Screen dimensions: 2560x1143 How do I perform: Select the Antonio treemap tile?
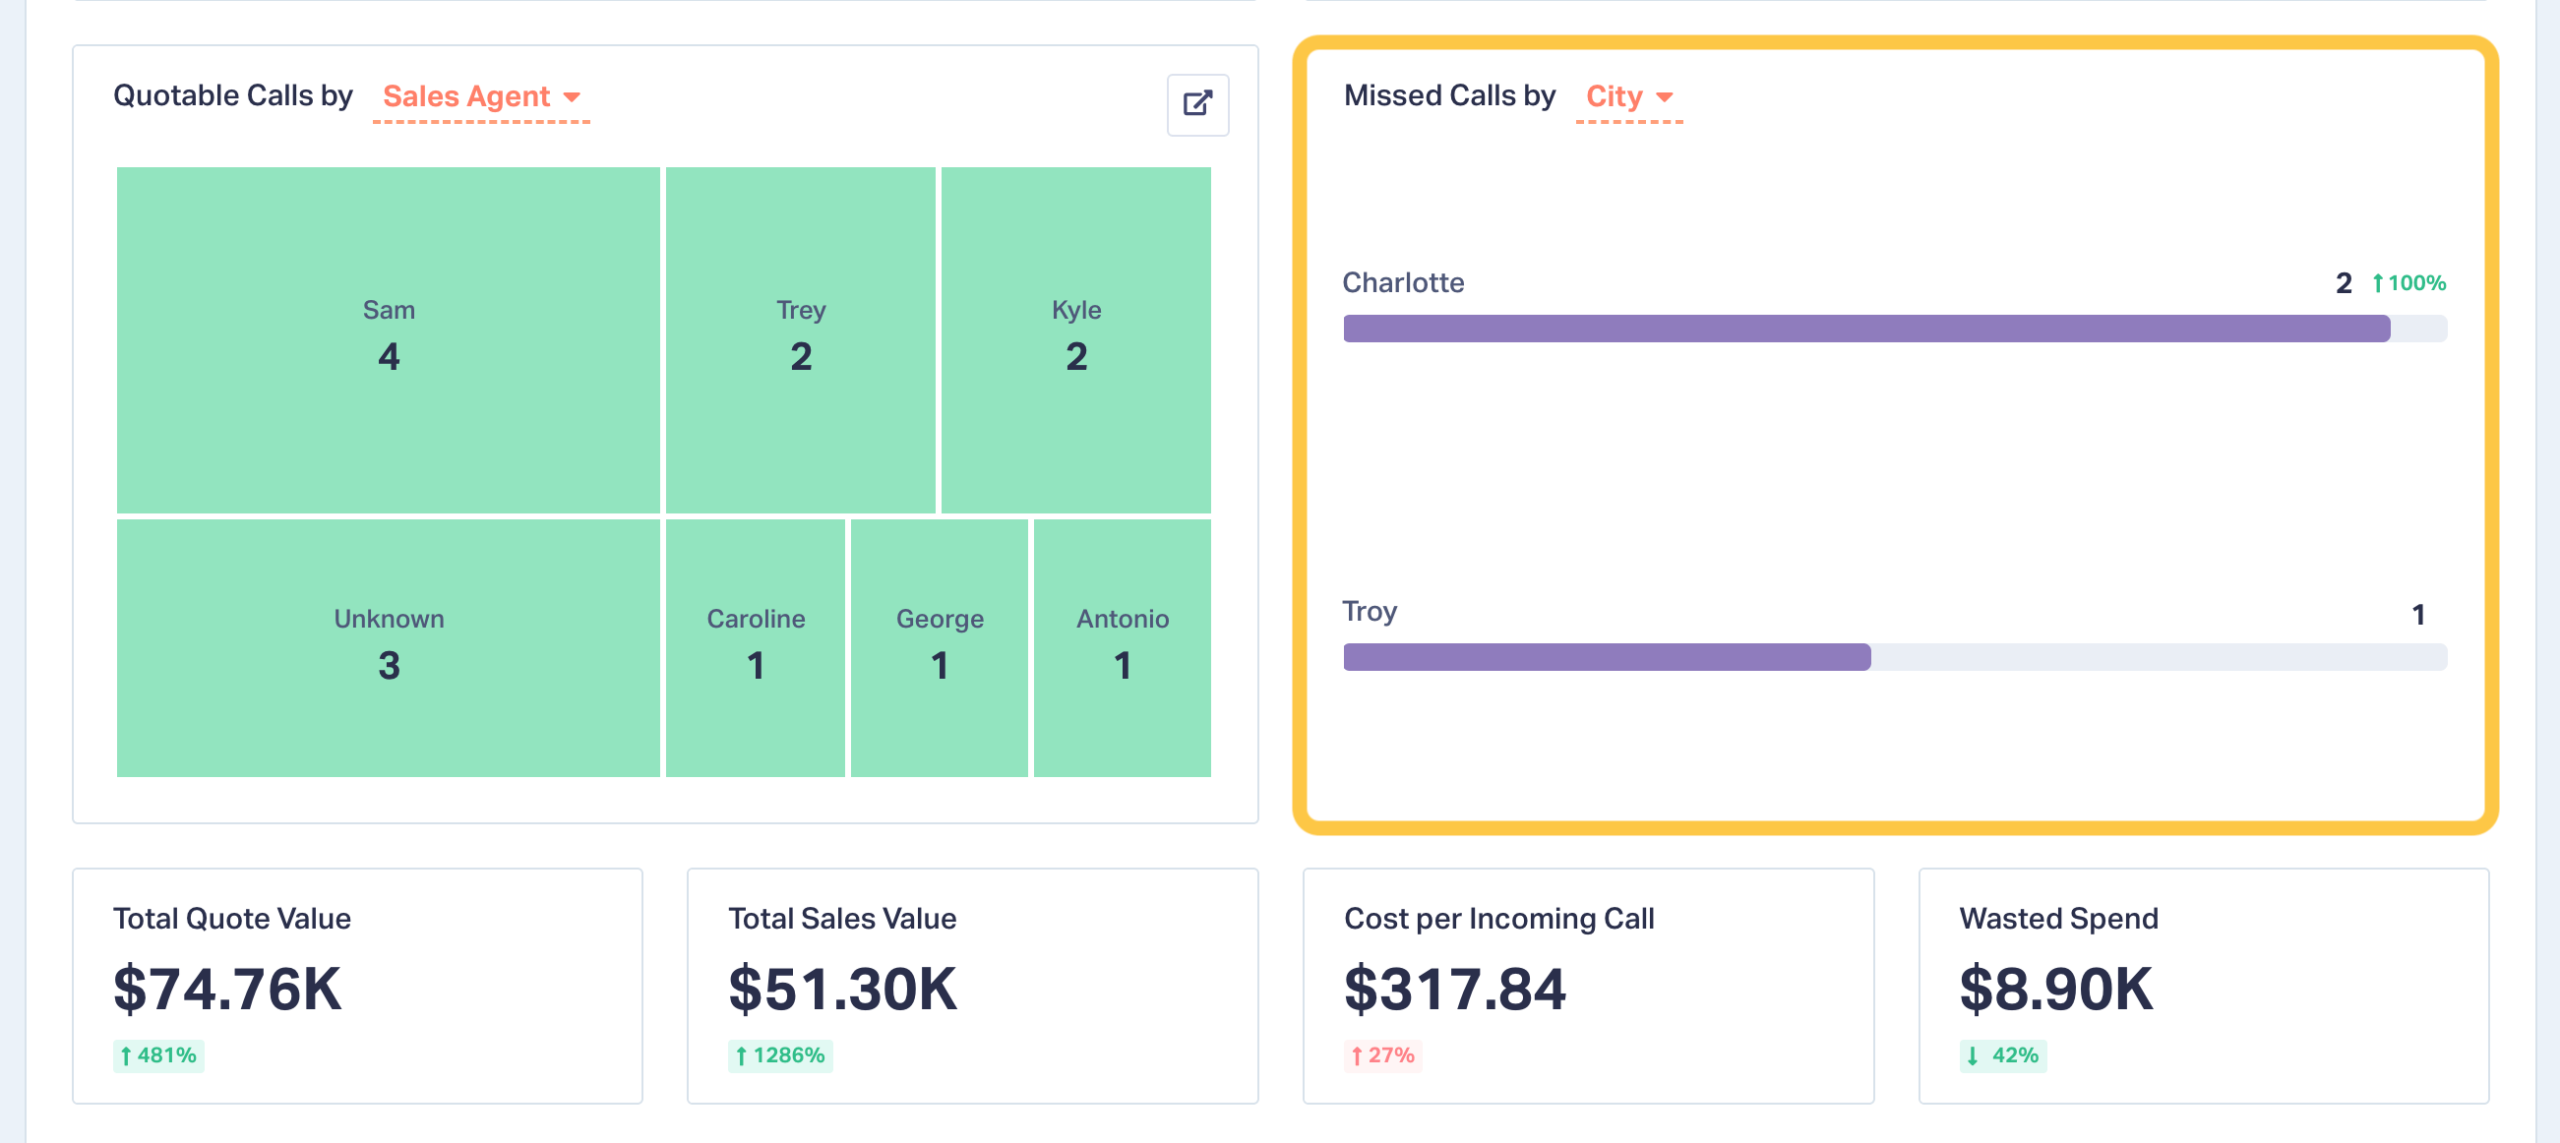pyautogui.click(x=1122, y=647)
